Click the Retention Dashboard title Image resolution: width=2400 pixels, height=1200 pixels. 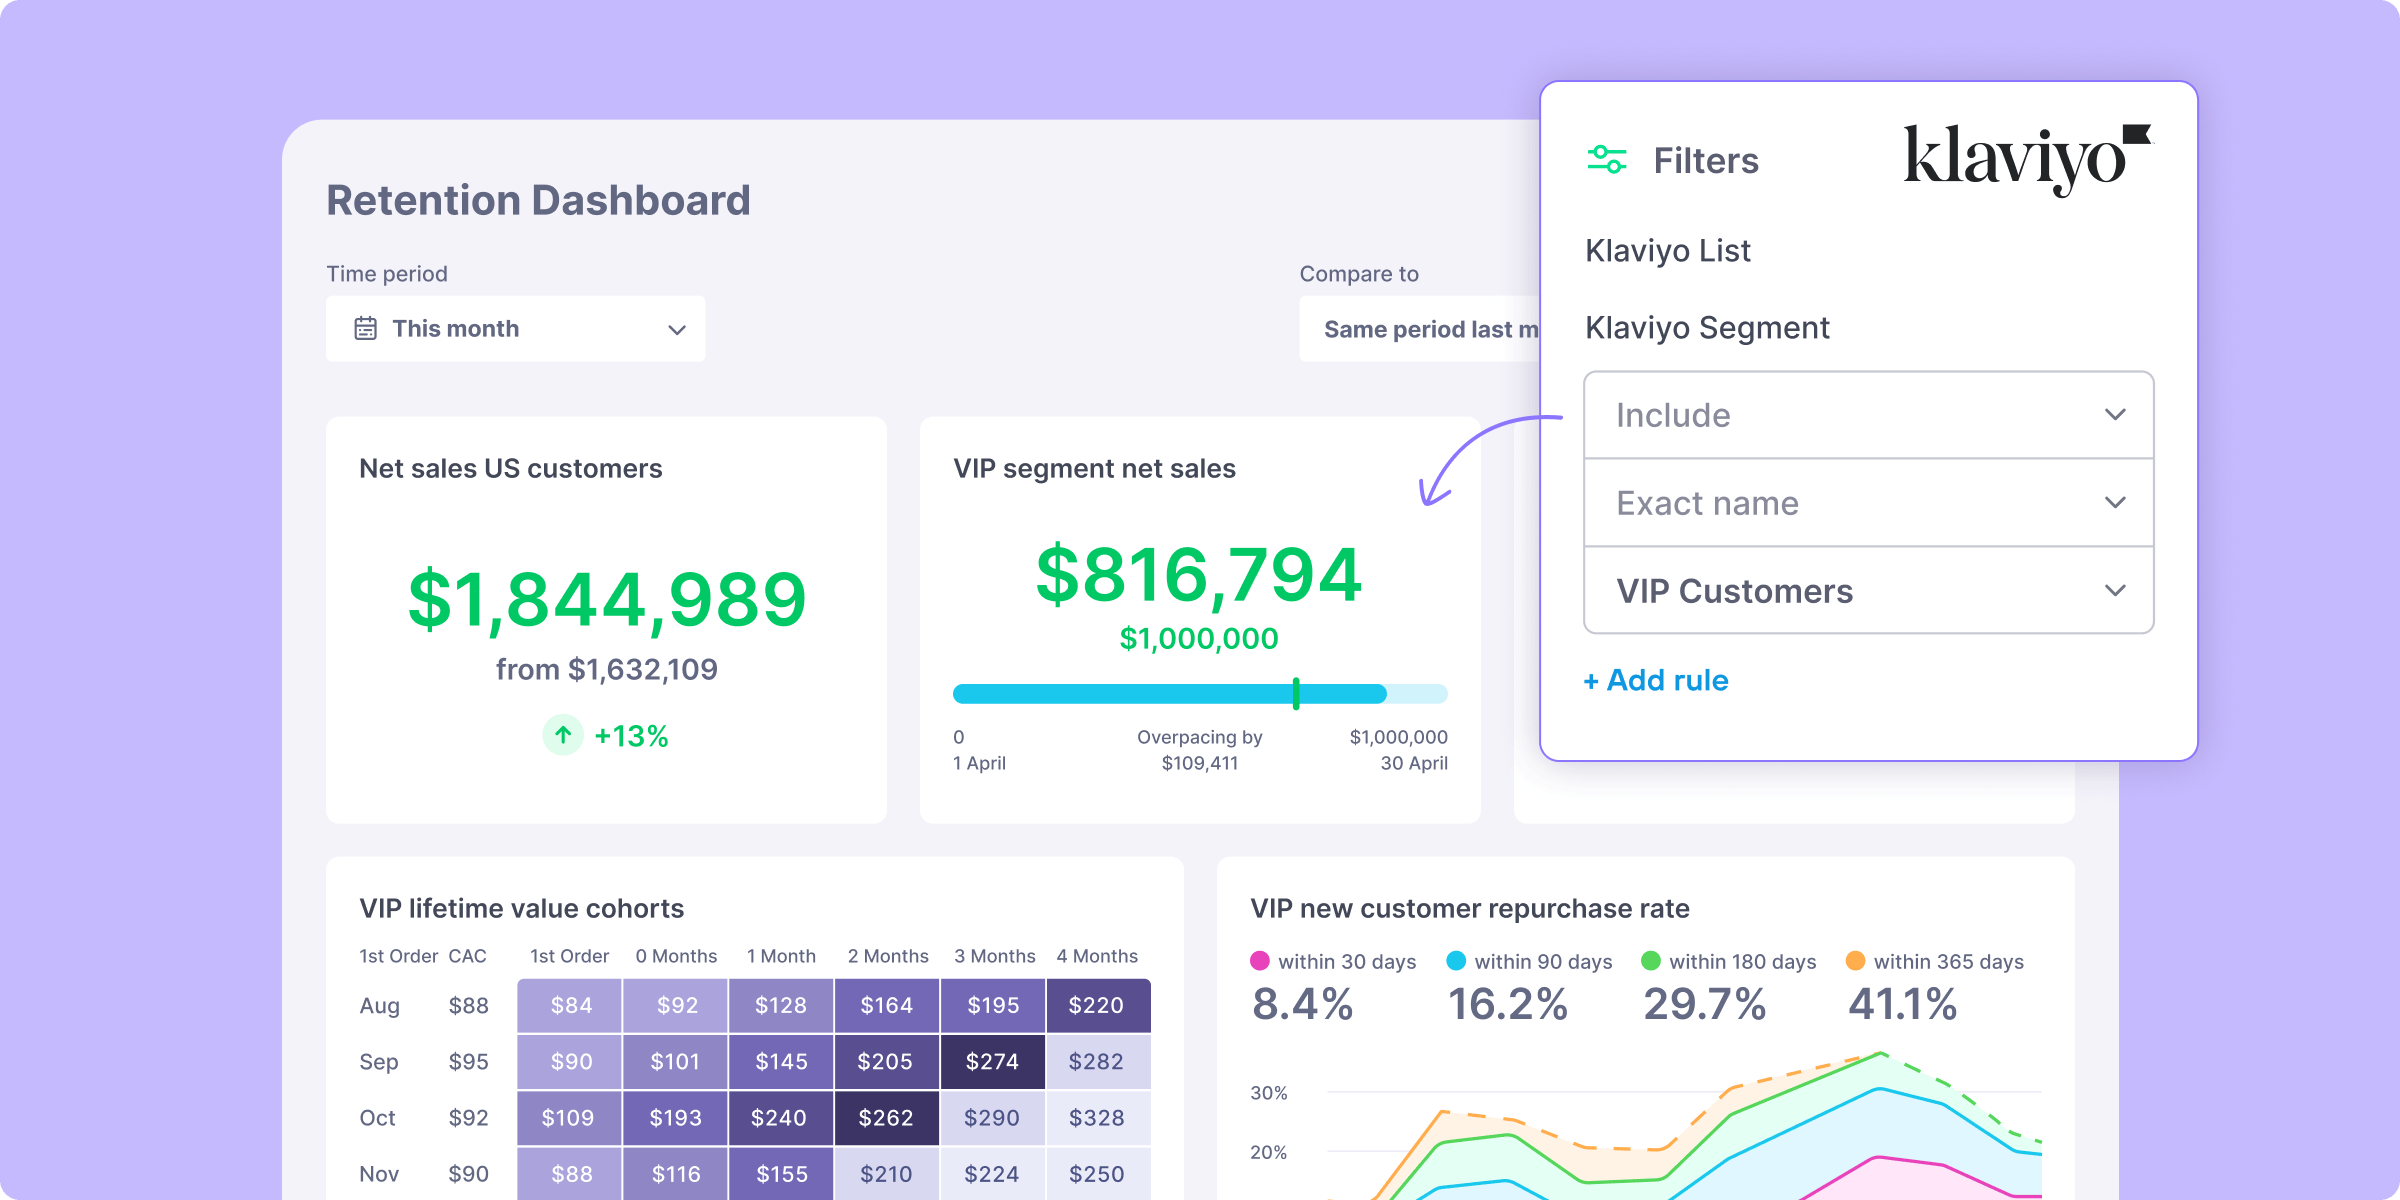538,200
